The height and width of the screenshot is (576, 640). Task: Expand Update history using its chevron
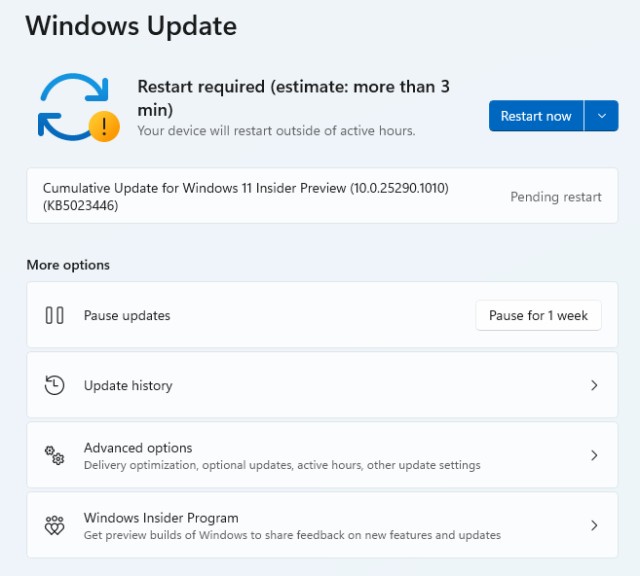(594, 385)
